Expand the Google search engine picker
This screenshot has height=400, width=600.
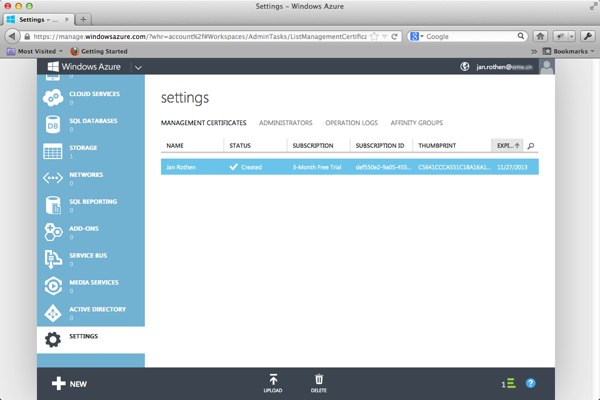click(x=416, y=36)
